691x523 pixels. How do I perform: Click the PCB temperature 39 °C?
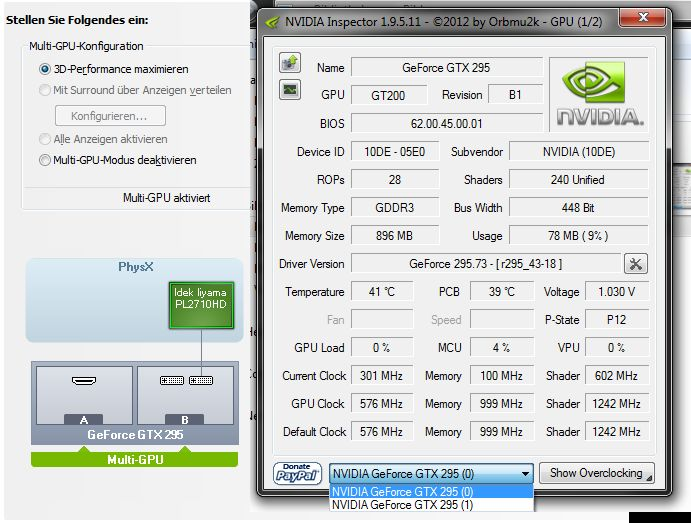click(x=502, y=292)
